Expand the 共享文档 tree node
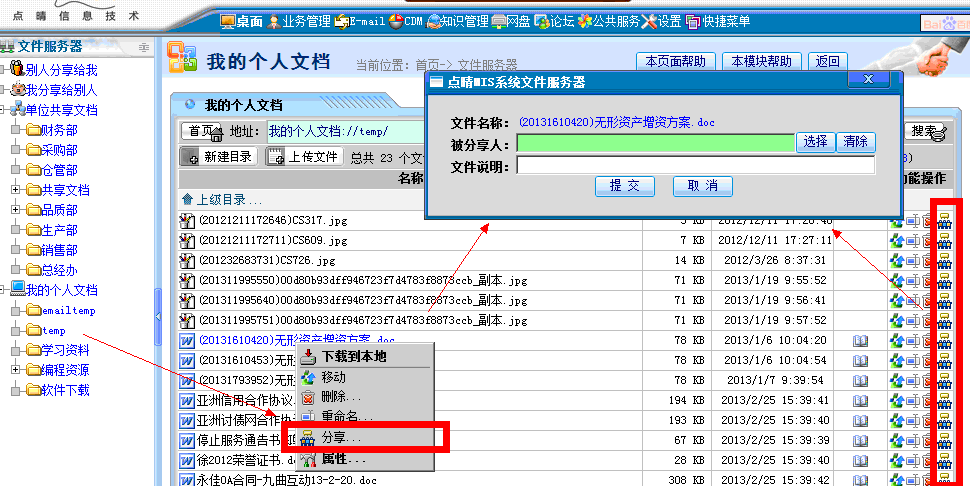This screenshot has height=486, width=970. (16, 190)
